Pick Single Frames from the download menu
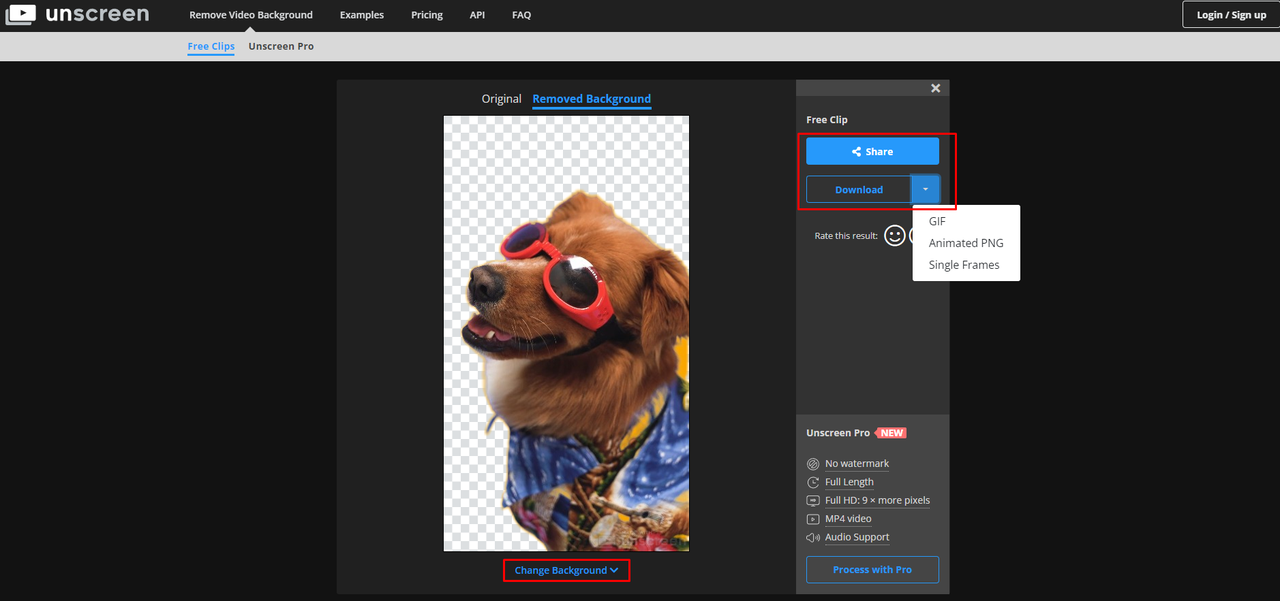Image resolution: width=1280 pixels, height=601 pixels. coord(964,265)
